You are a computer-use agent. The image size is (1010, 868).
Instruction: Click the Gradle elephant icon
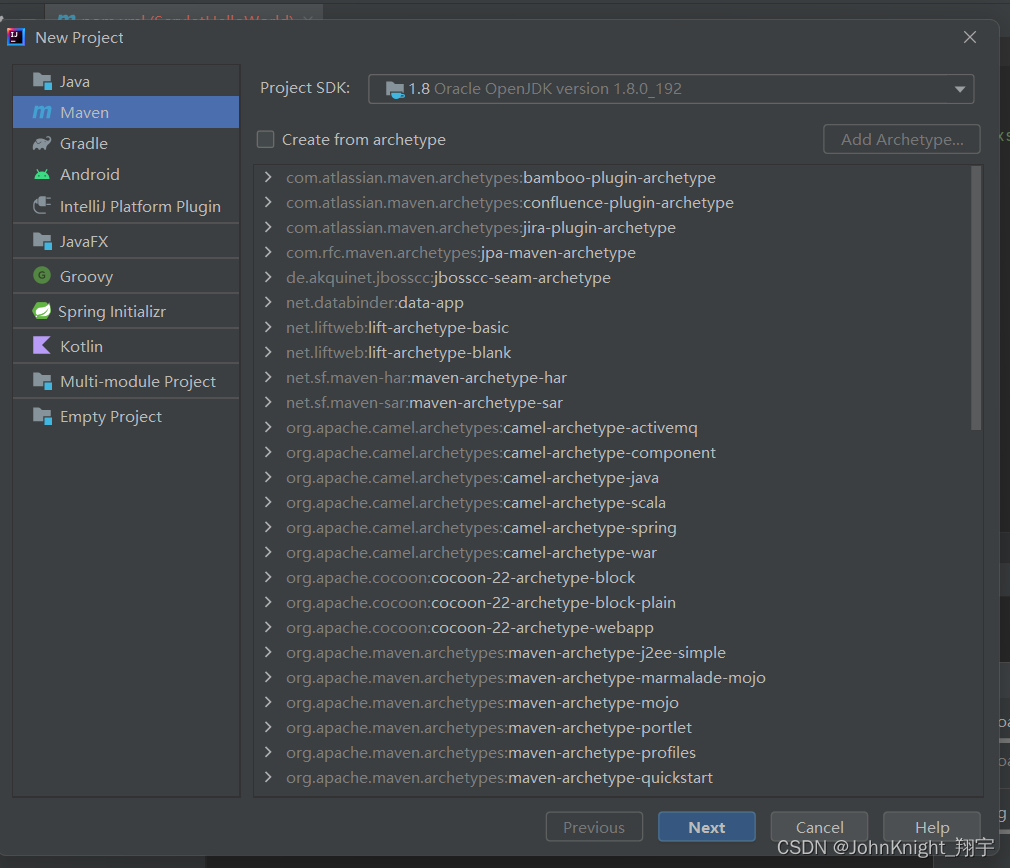click(42, 143)
